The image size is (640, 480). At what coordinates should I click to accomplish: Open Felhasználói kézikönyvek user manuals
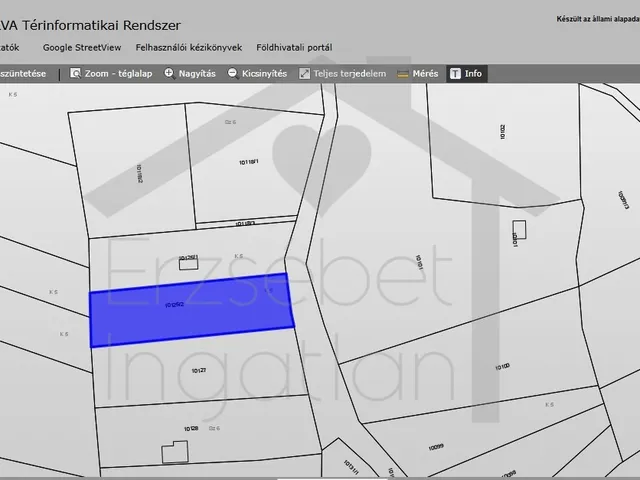189,47
